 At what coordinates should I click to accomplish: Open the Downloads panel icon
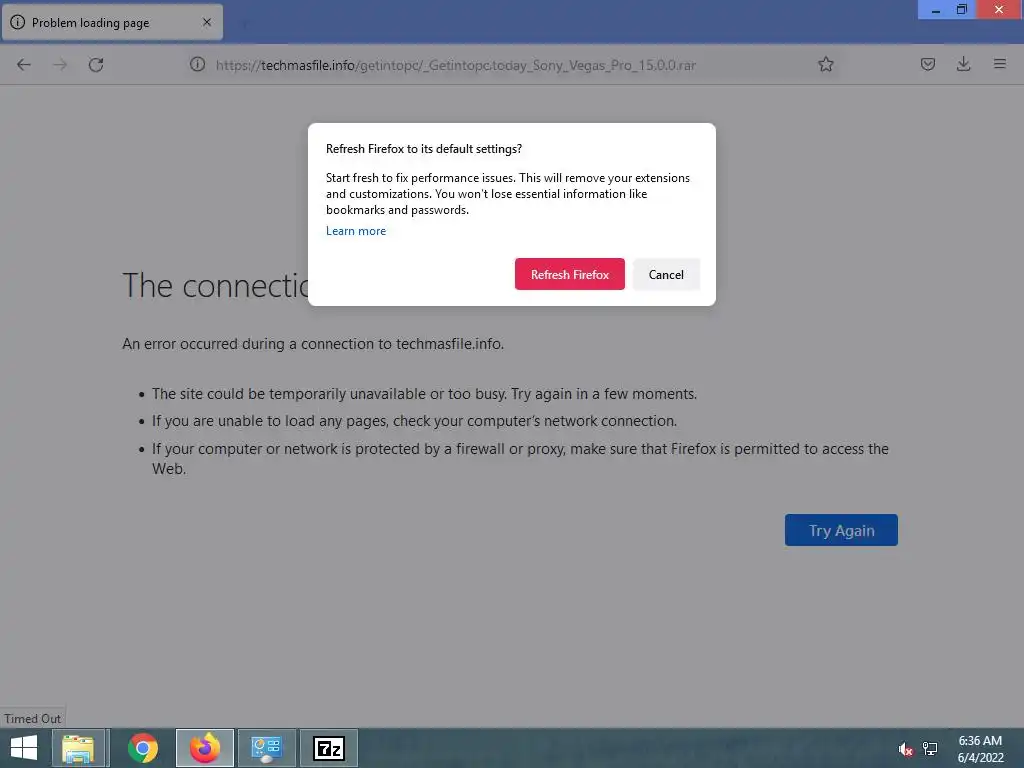click(963, 64)
